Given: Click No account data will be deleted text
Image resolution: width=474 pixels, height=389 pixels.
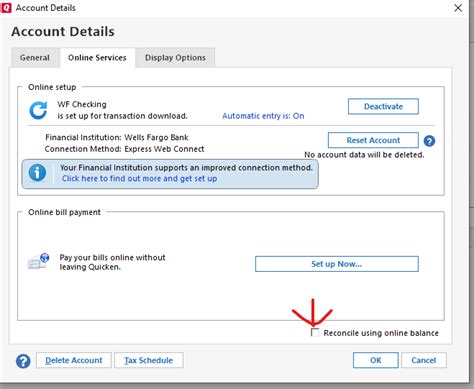Looking at the screenshot, I should click(364, 155).
